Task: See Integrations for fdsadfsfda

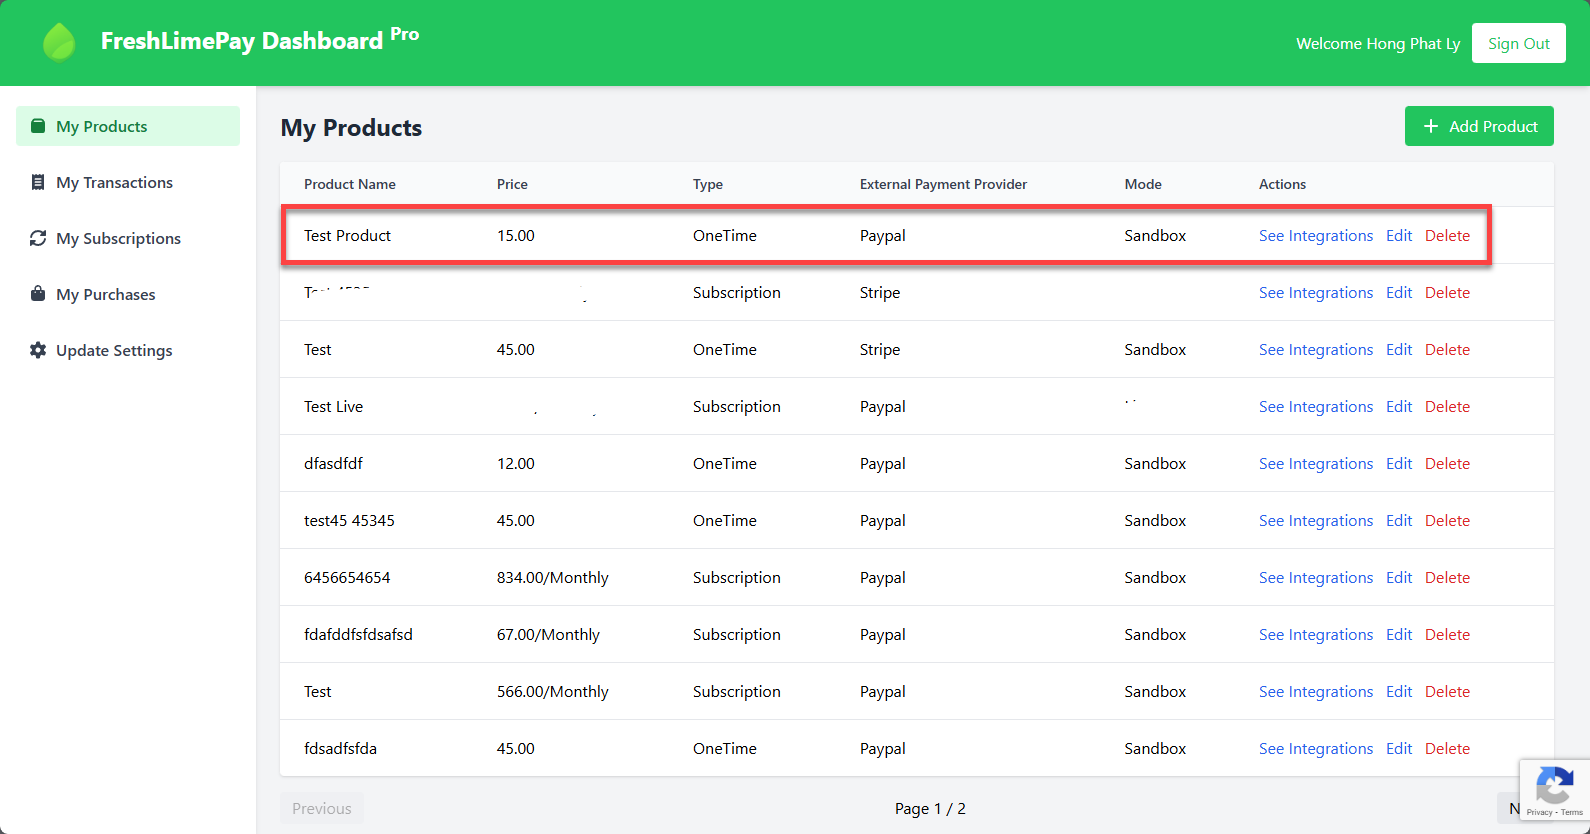Action: click(x=1316, y=748)
